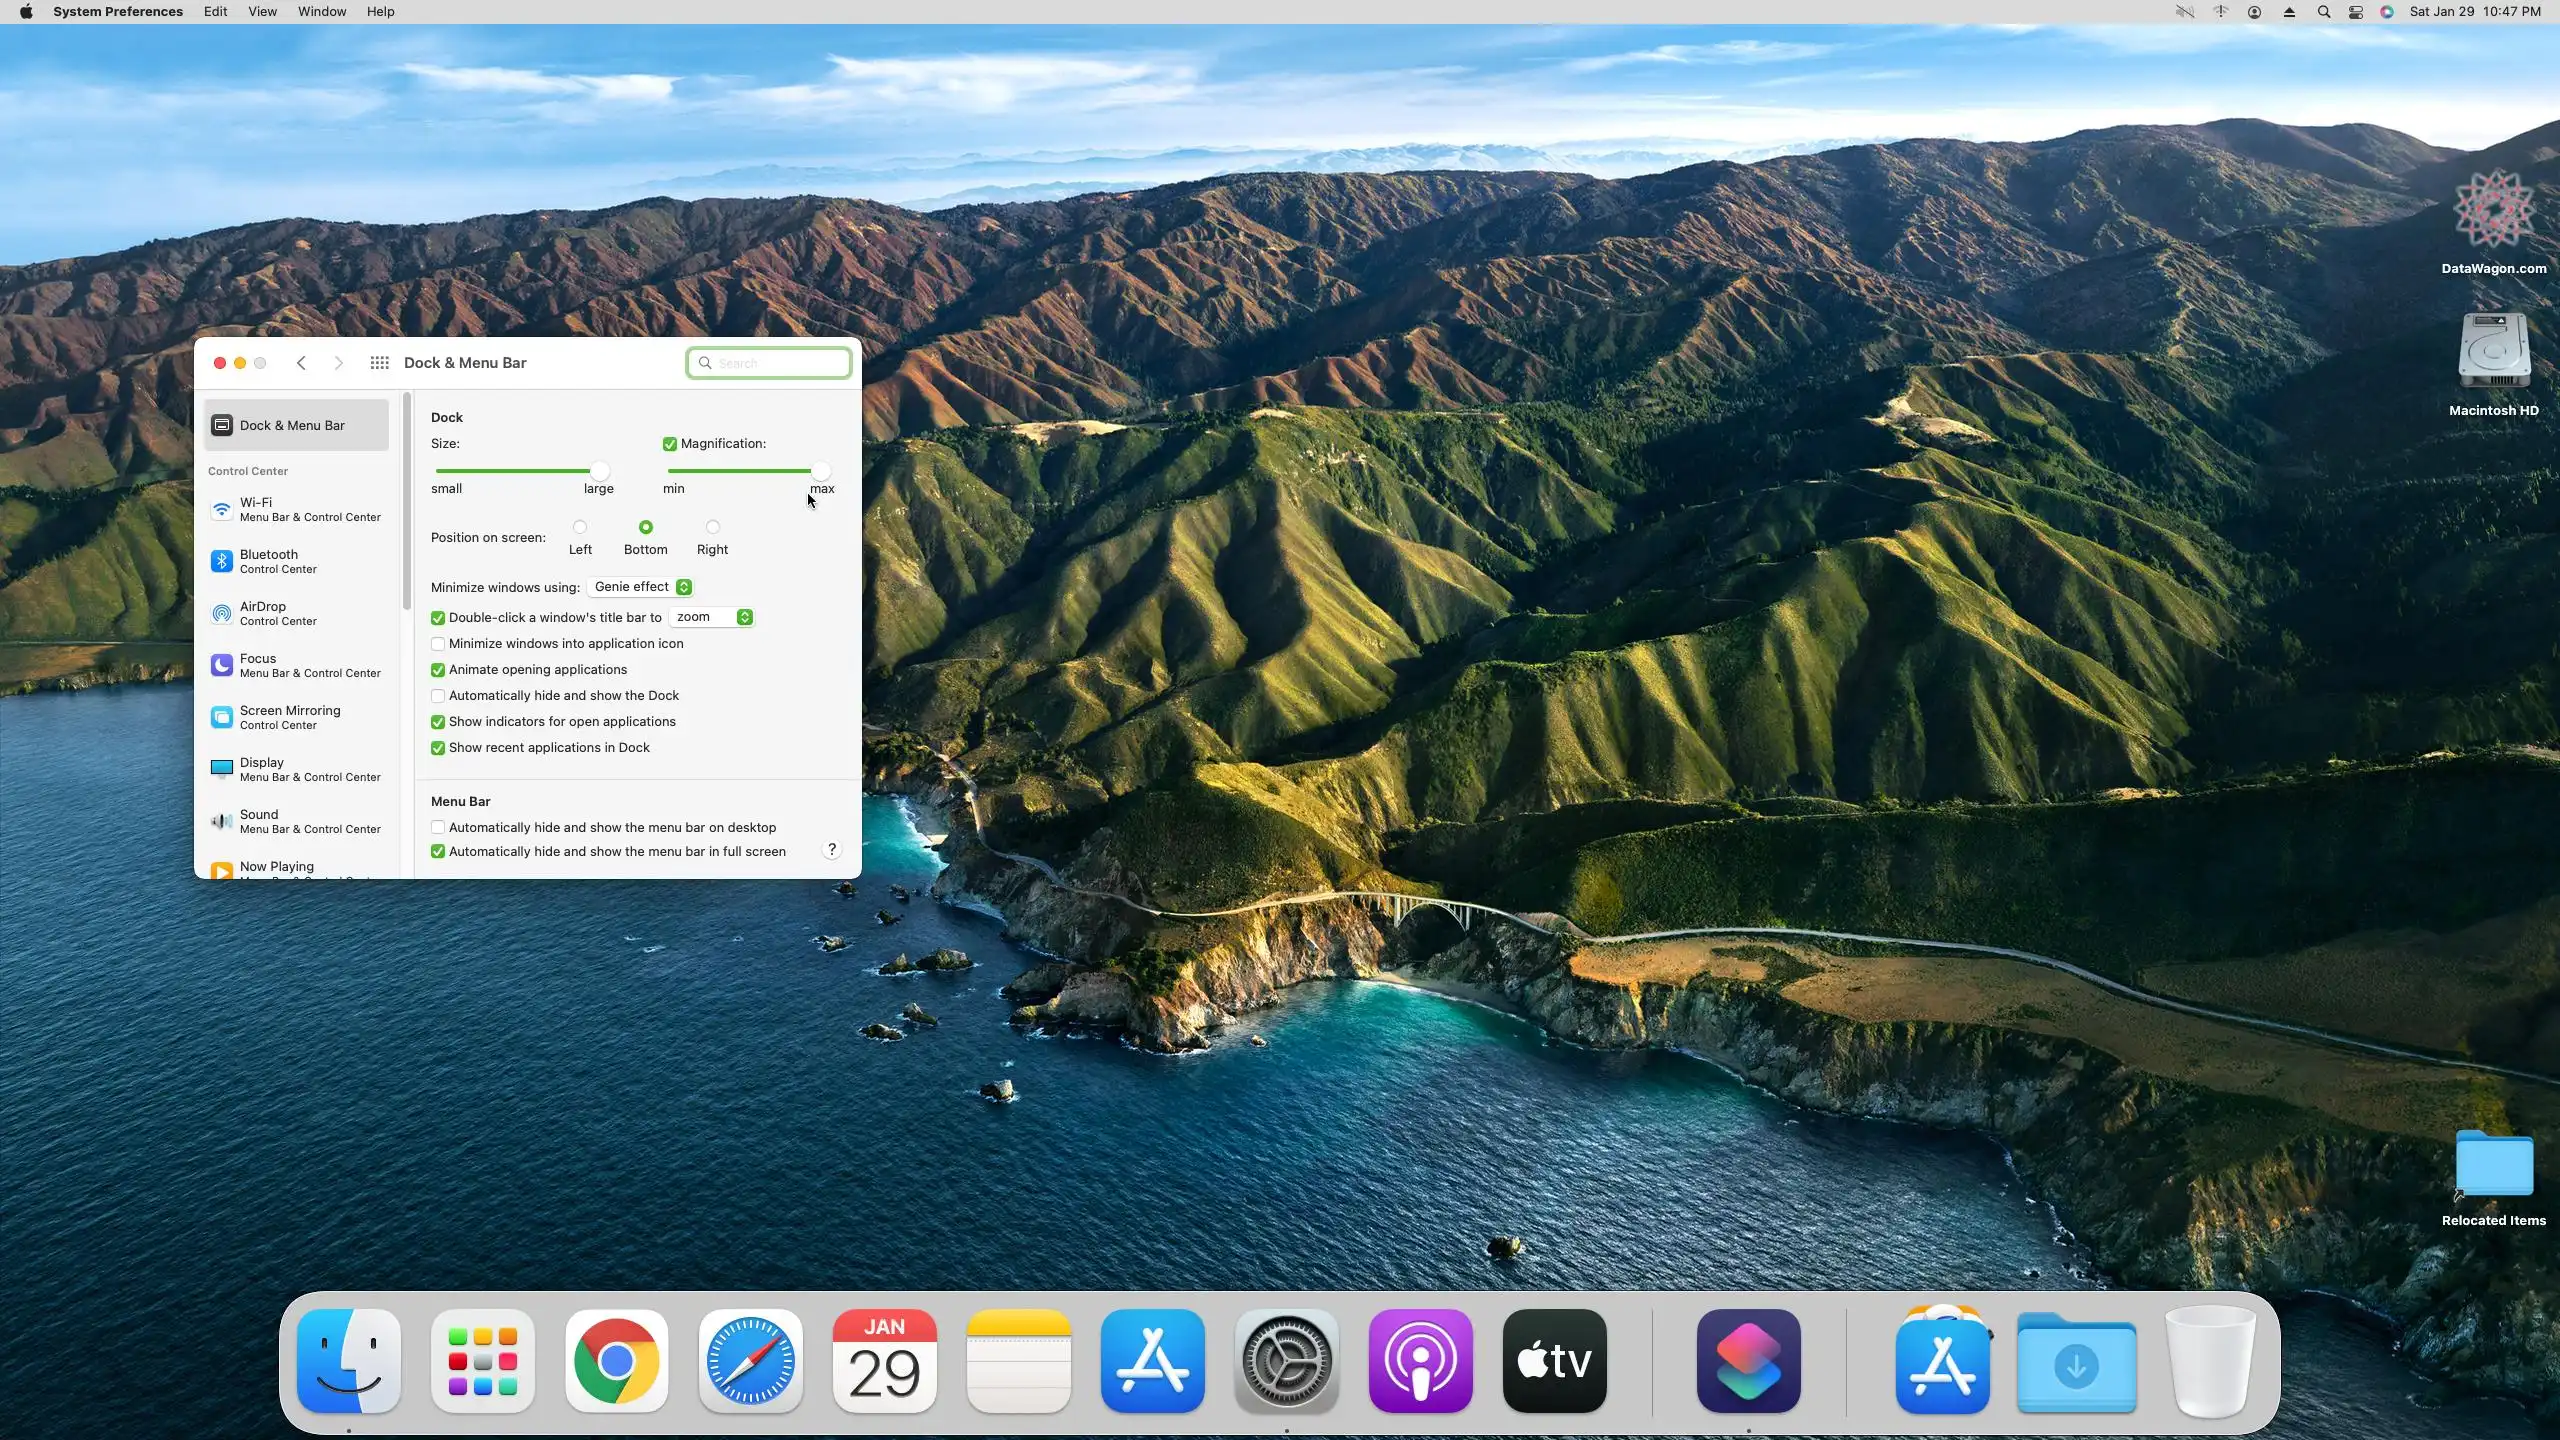
Task: Click the Dock Size slider track
Action: [x=515, y=470]
